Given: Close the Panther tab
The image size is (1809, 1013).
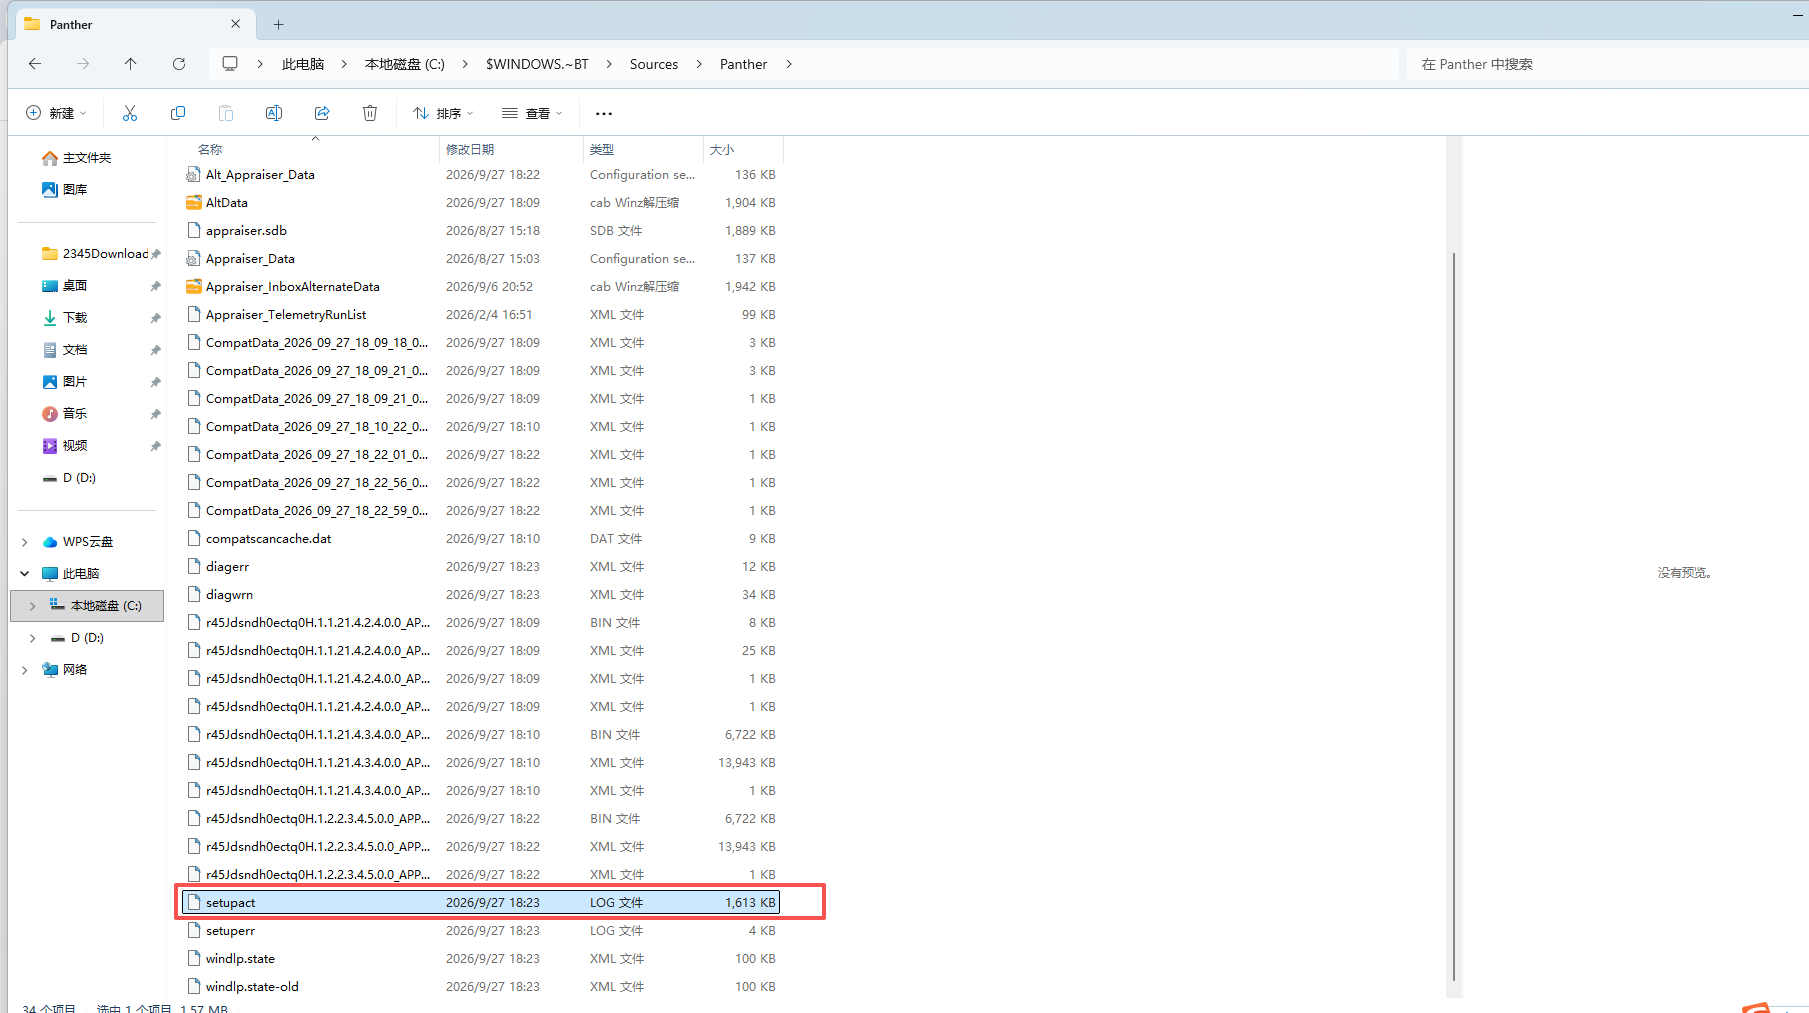Looking at the screenshot, I should click(x=236, y=24).
